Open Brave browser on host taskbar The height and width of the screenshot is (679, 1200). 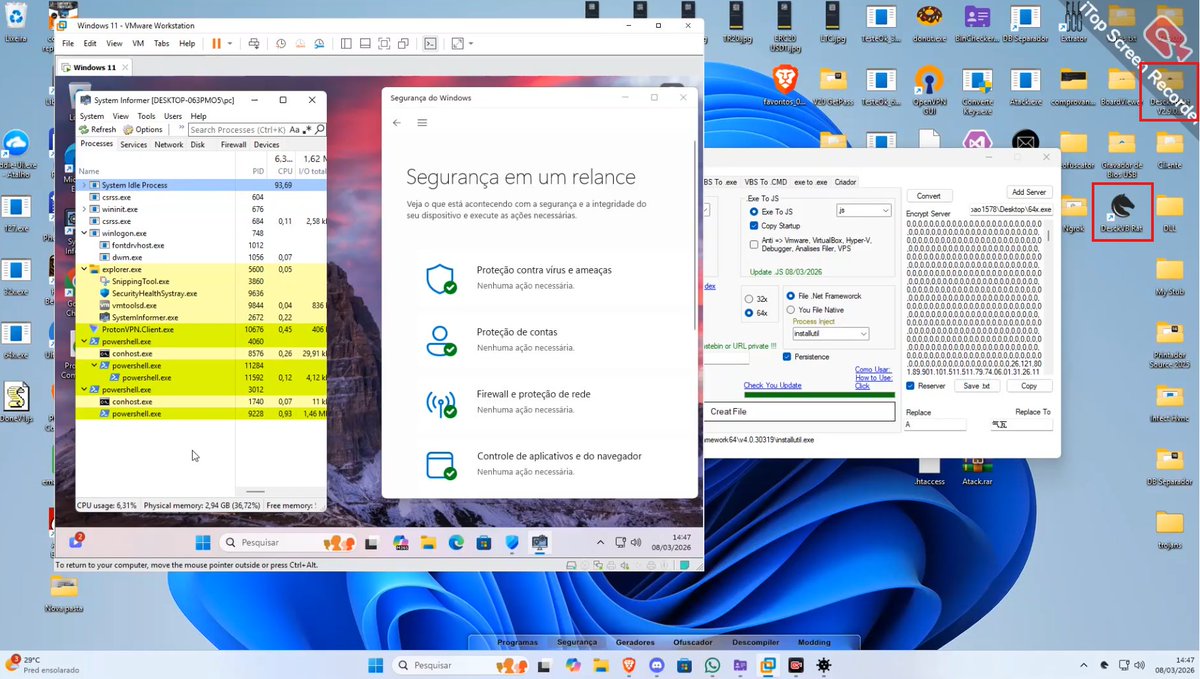click(x=629, y=665)
